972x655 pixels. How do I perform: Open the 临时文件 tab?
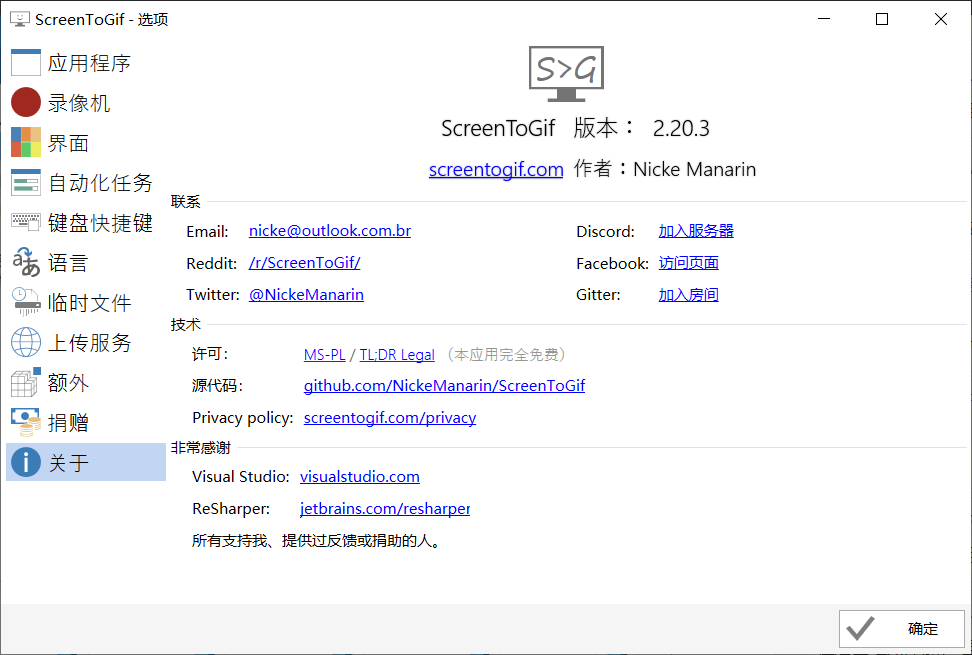(x=86, y=302)
